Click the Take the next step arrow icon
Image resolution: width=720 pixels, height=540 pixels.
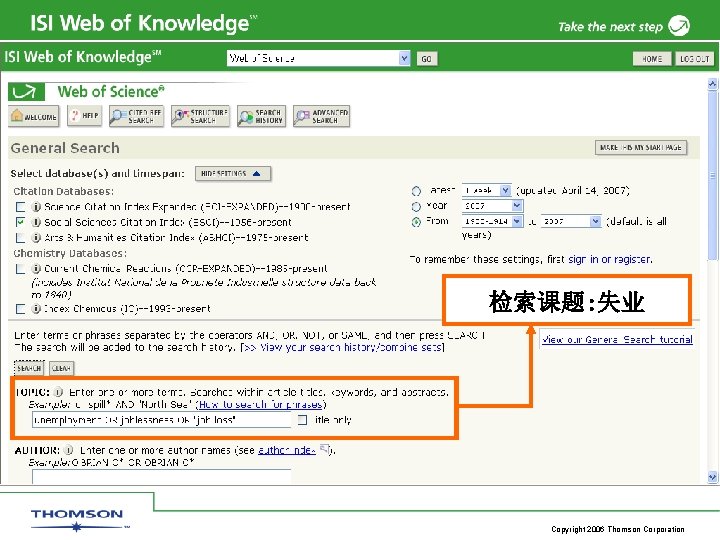(x=679, y=26)
